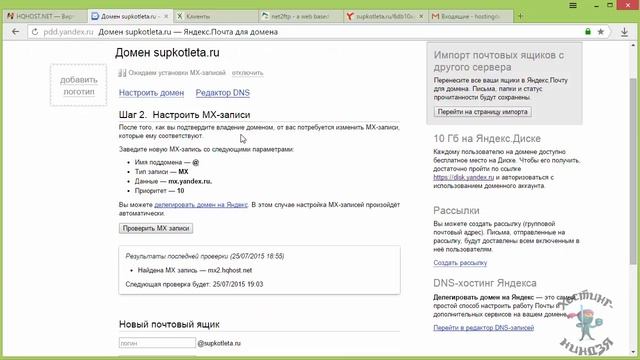Click добавить логотип placeholder box
This screenshot has height=360, width=640.
click(78, 85)
